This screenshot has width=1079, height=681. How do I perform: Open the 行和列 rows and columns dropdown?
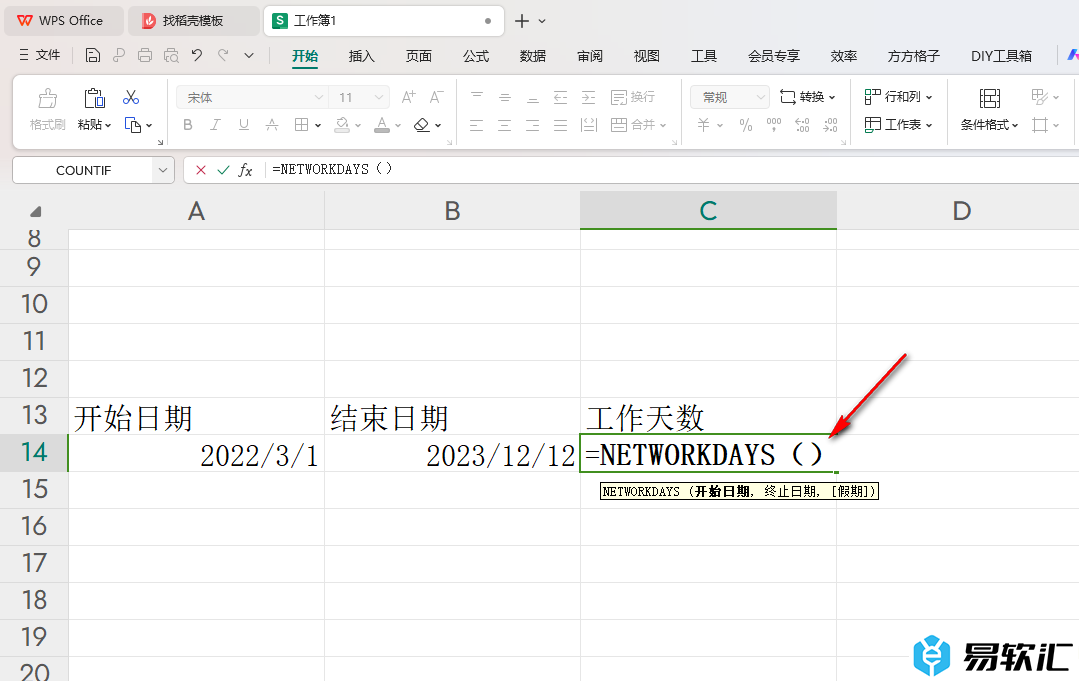[899, 96]
